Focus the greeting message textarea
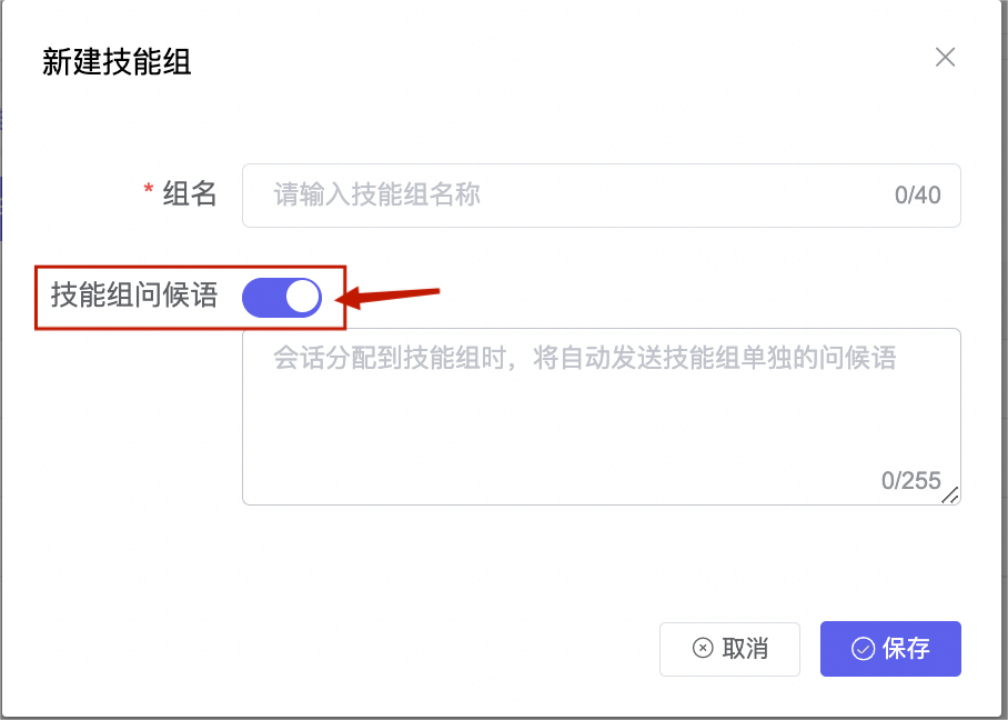Image resolution: width=1008 pixels, height=720 pixels. (601, 417)
